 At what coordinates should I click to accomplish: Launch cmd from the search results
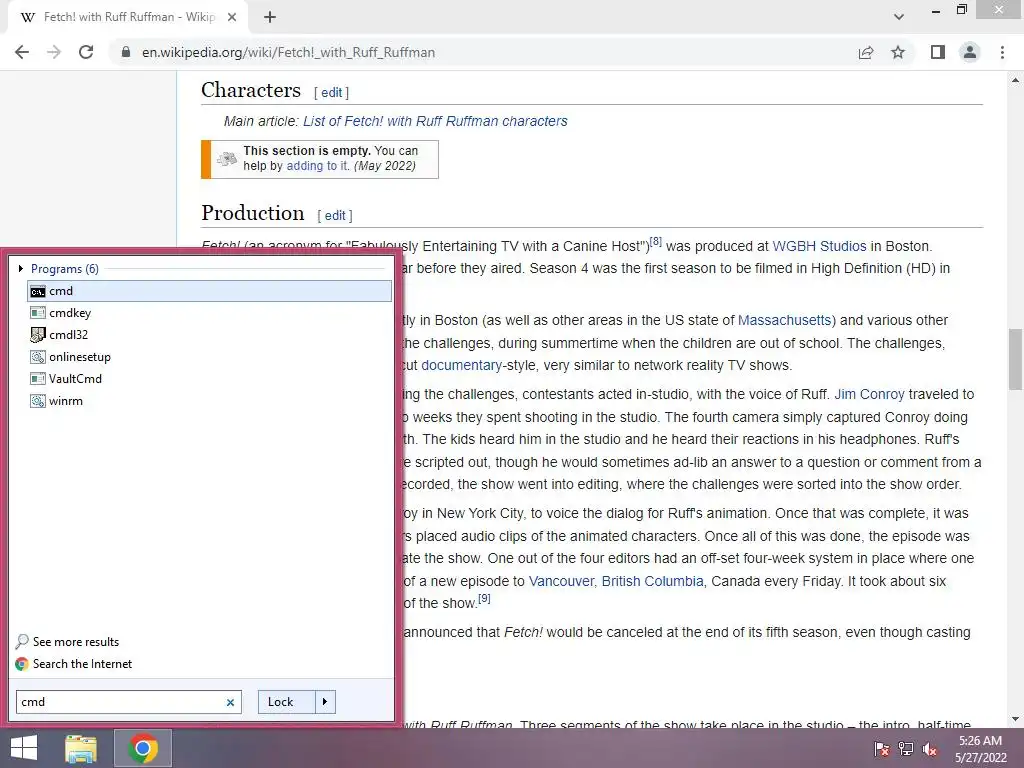click(x=210, y=291)
